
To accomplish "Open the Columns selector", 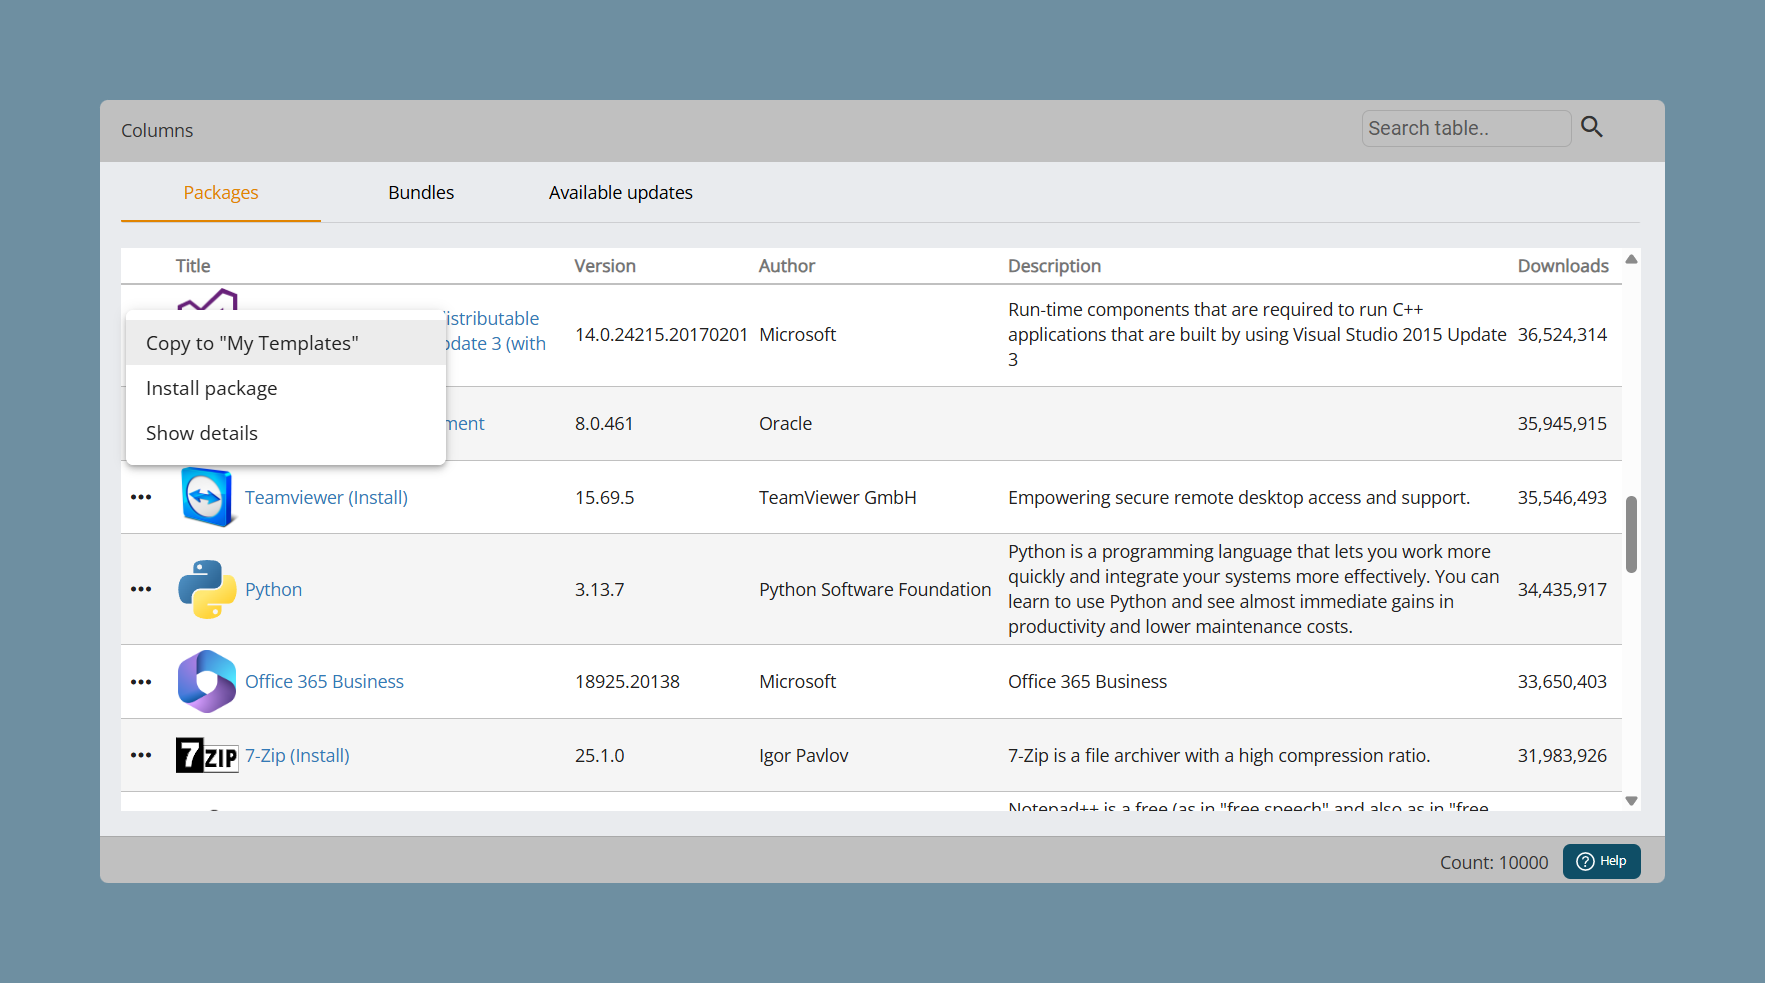I will 157,131.
